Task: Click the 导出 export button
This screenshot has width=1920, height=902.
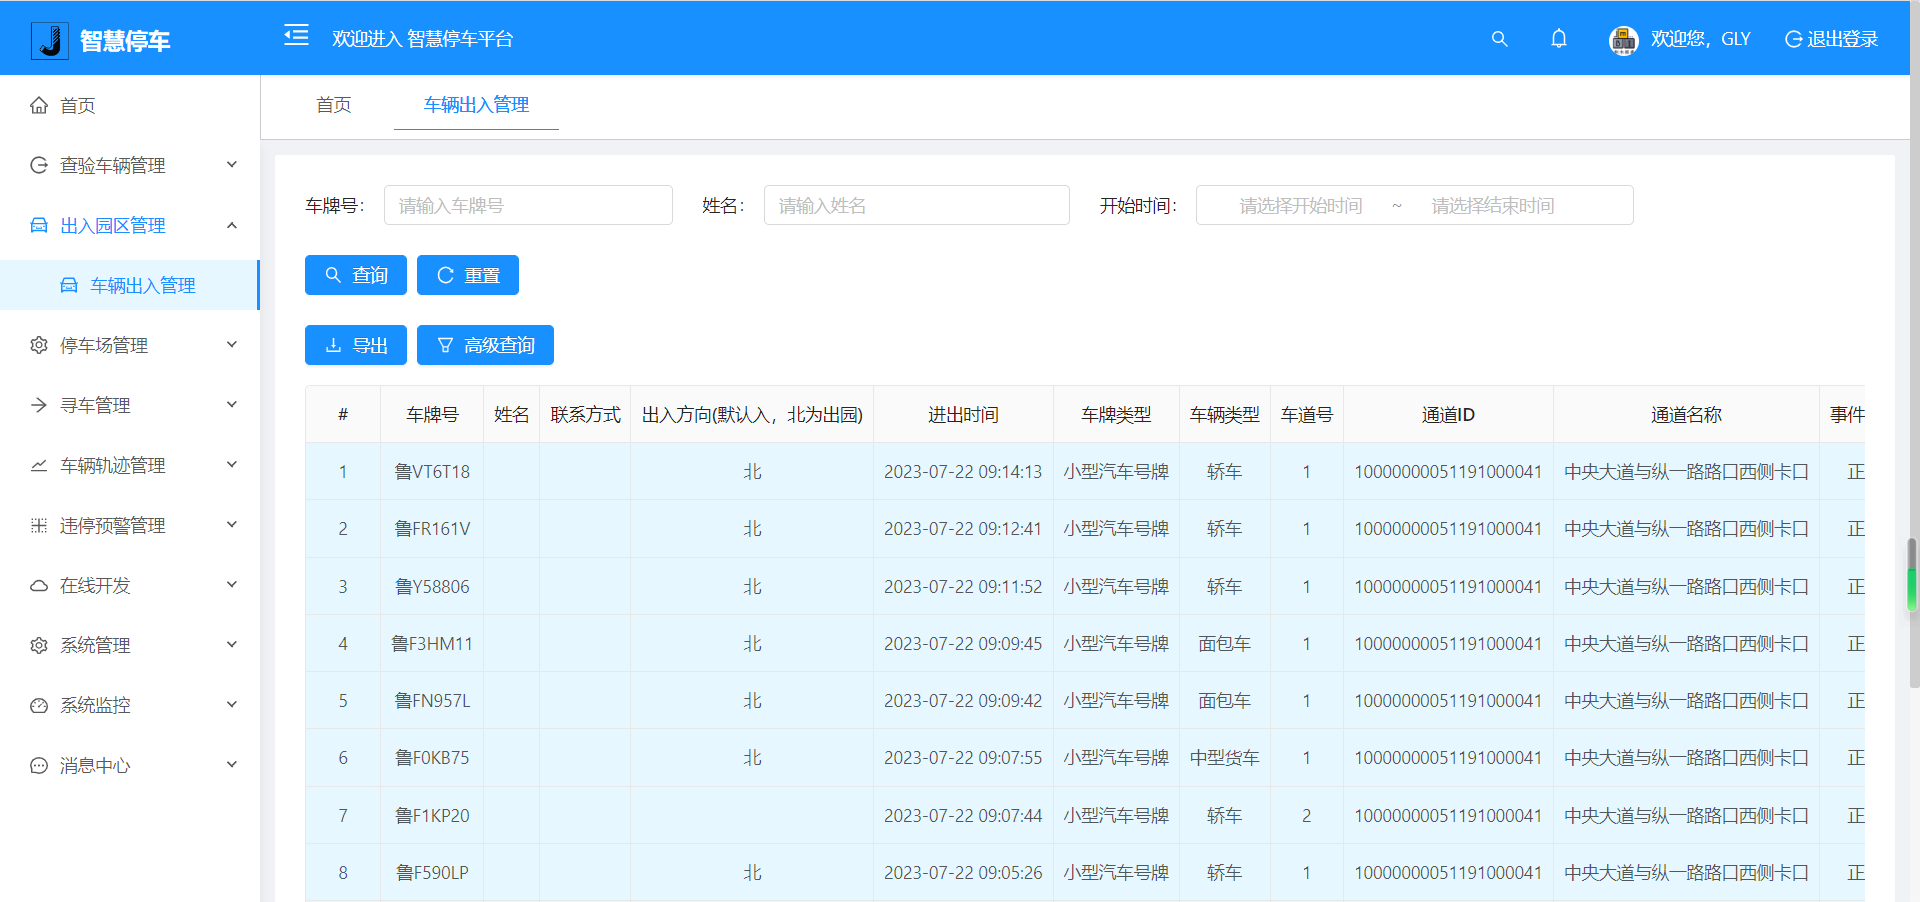Action: (x=356, y=345)
